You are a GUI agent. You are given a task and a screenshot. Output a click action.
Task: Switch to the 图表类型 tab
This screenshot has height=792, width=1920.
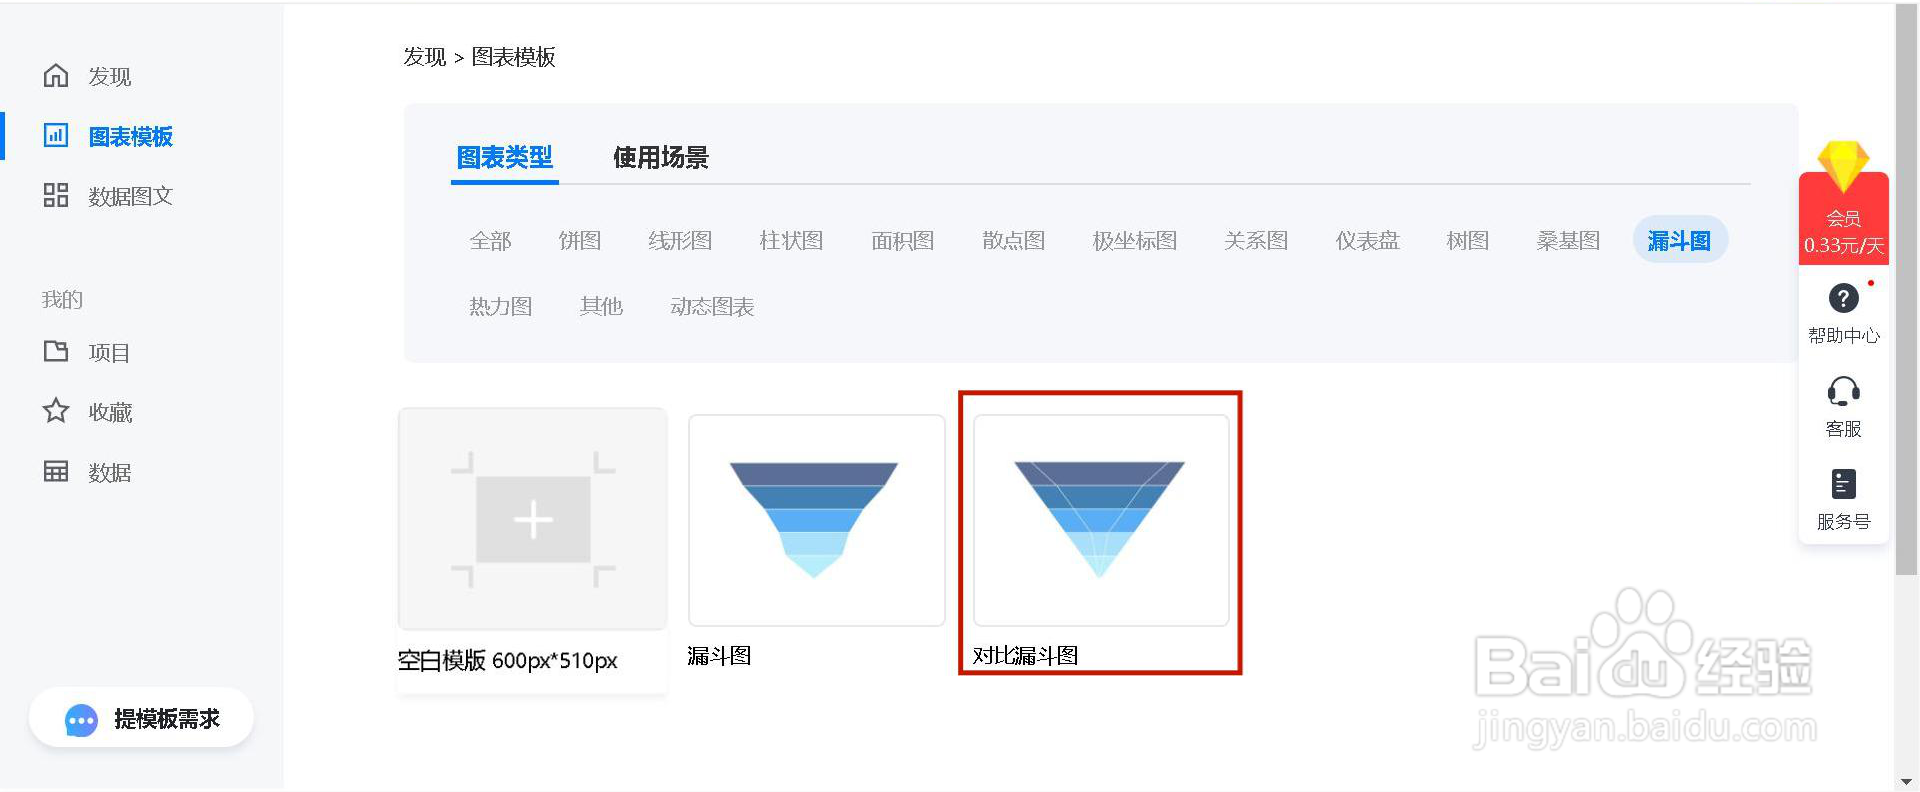[505, 158]
